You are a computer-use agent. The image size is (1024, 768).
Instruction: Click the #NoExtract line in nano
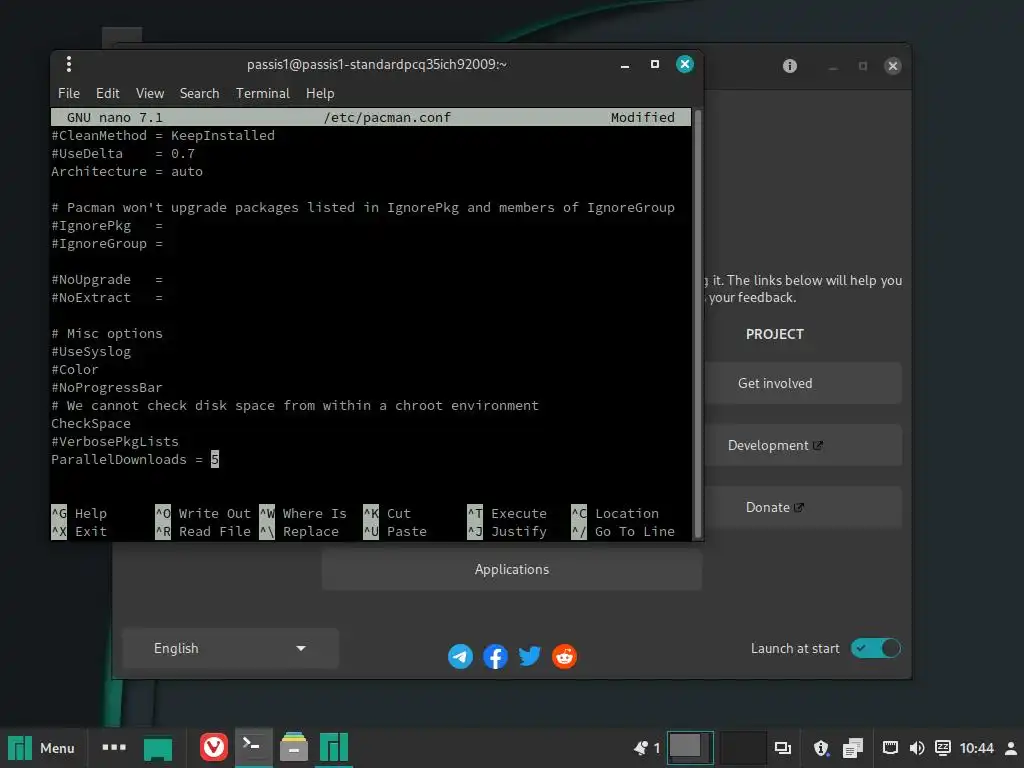coord(107,298)
